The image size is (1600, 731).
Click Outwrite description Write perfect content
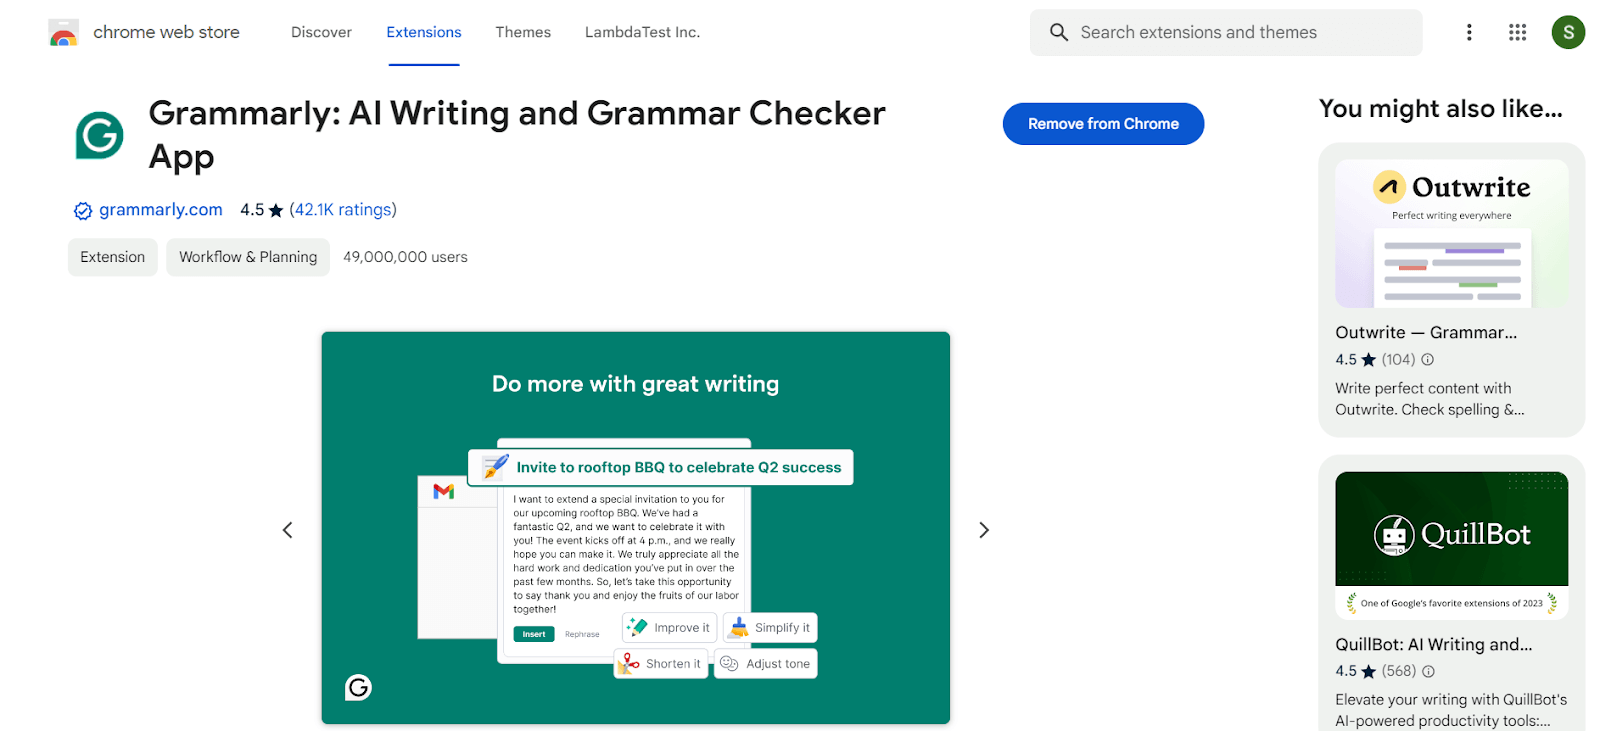(1430, 399)
